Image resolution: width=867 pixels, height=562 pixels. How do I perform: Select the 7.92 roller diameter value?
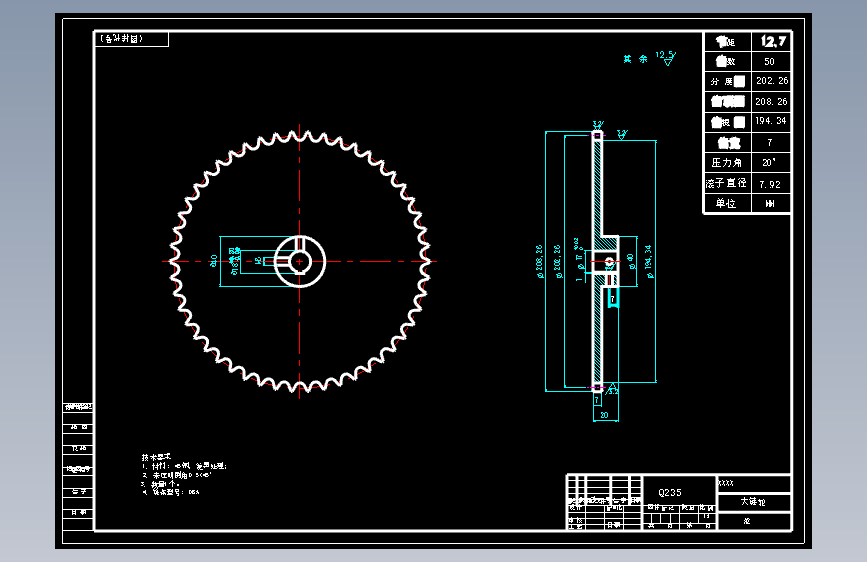770,184
